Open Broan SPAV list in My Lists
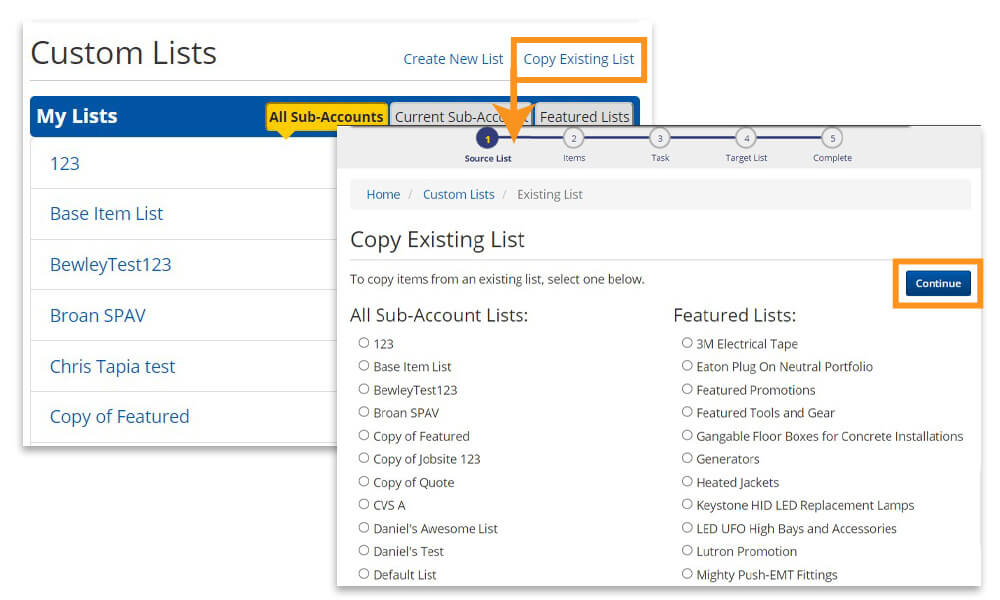The width and height of the screenshot is (1000, 600). pos(98,316)
